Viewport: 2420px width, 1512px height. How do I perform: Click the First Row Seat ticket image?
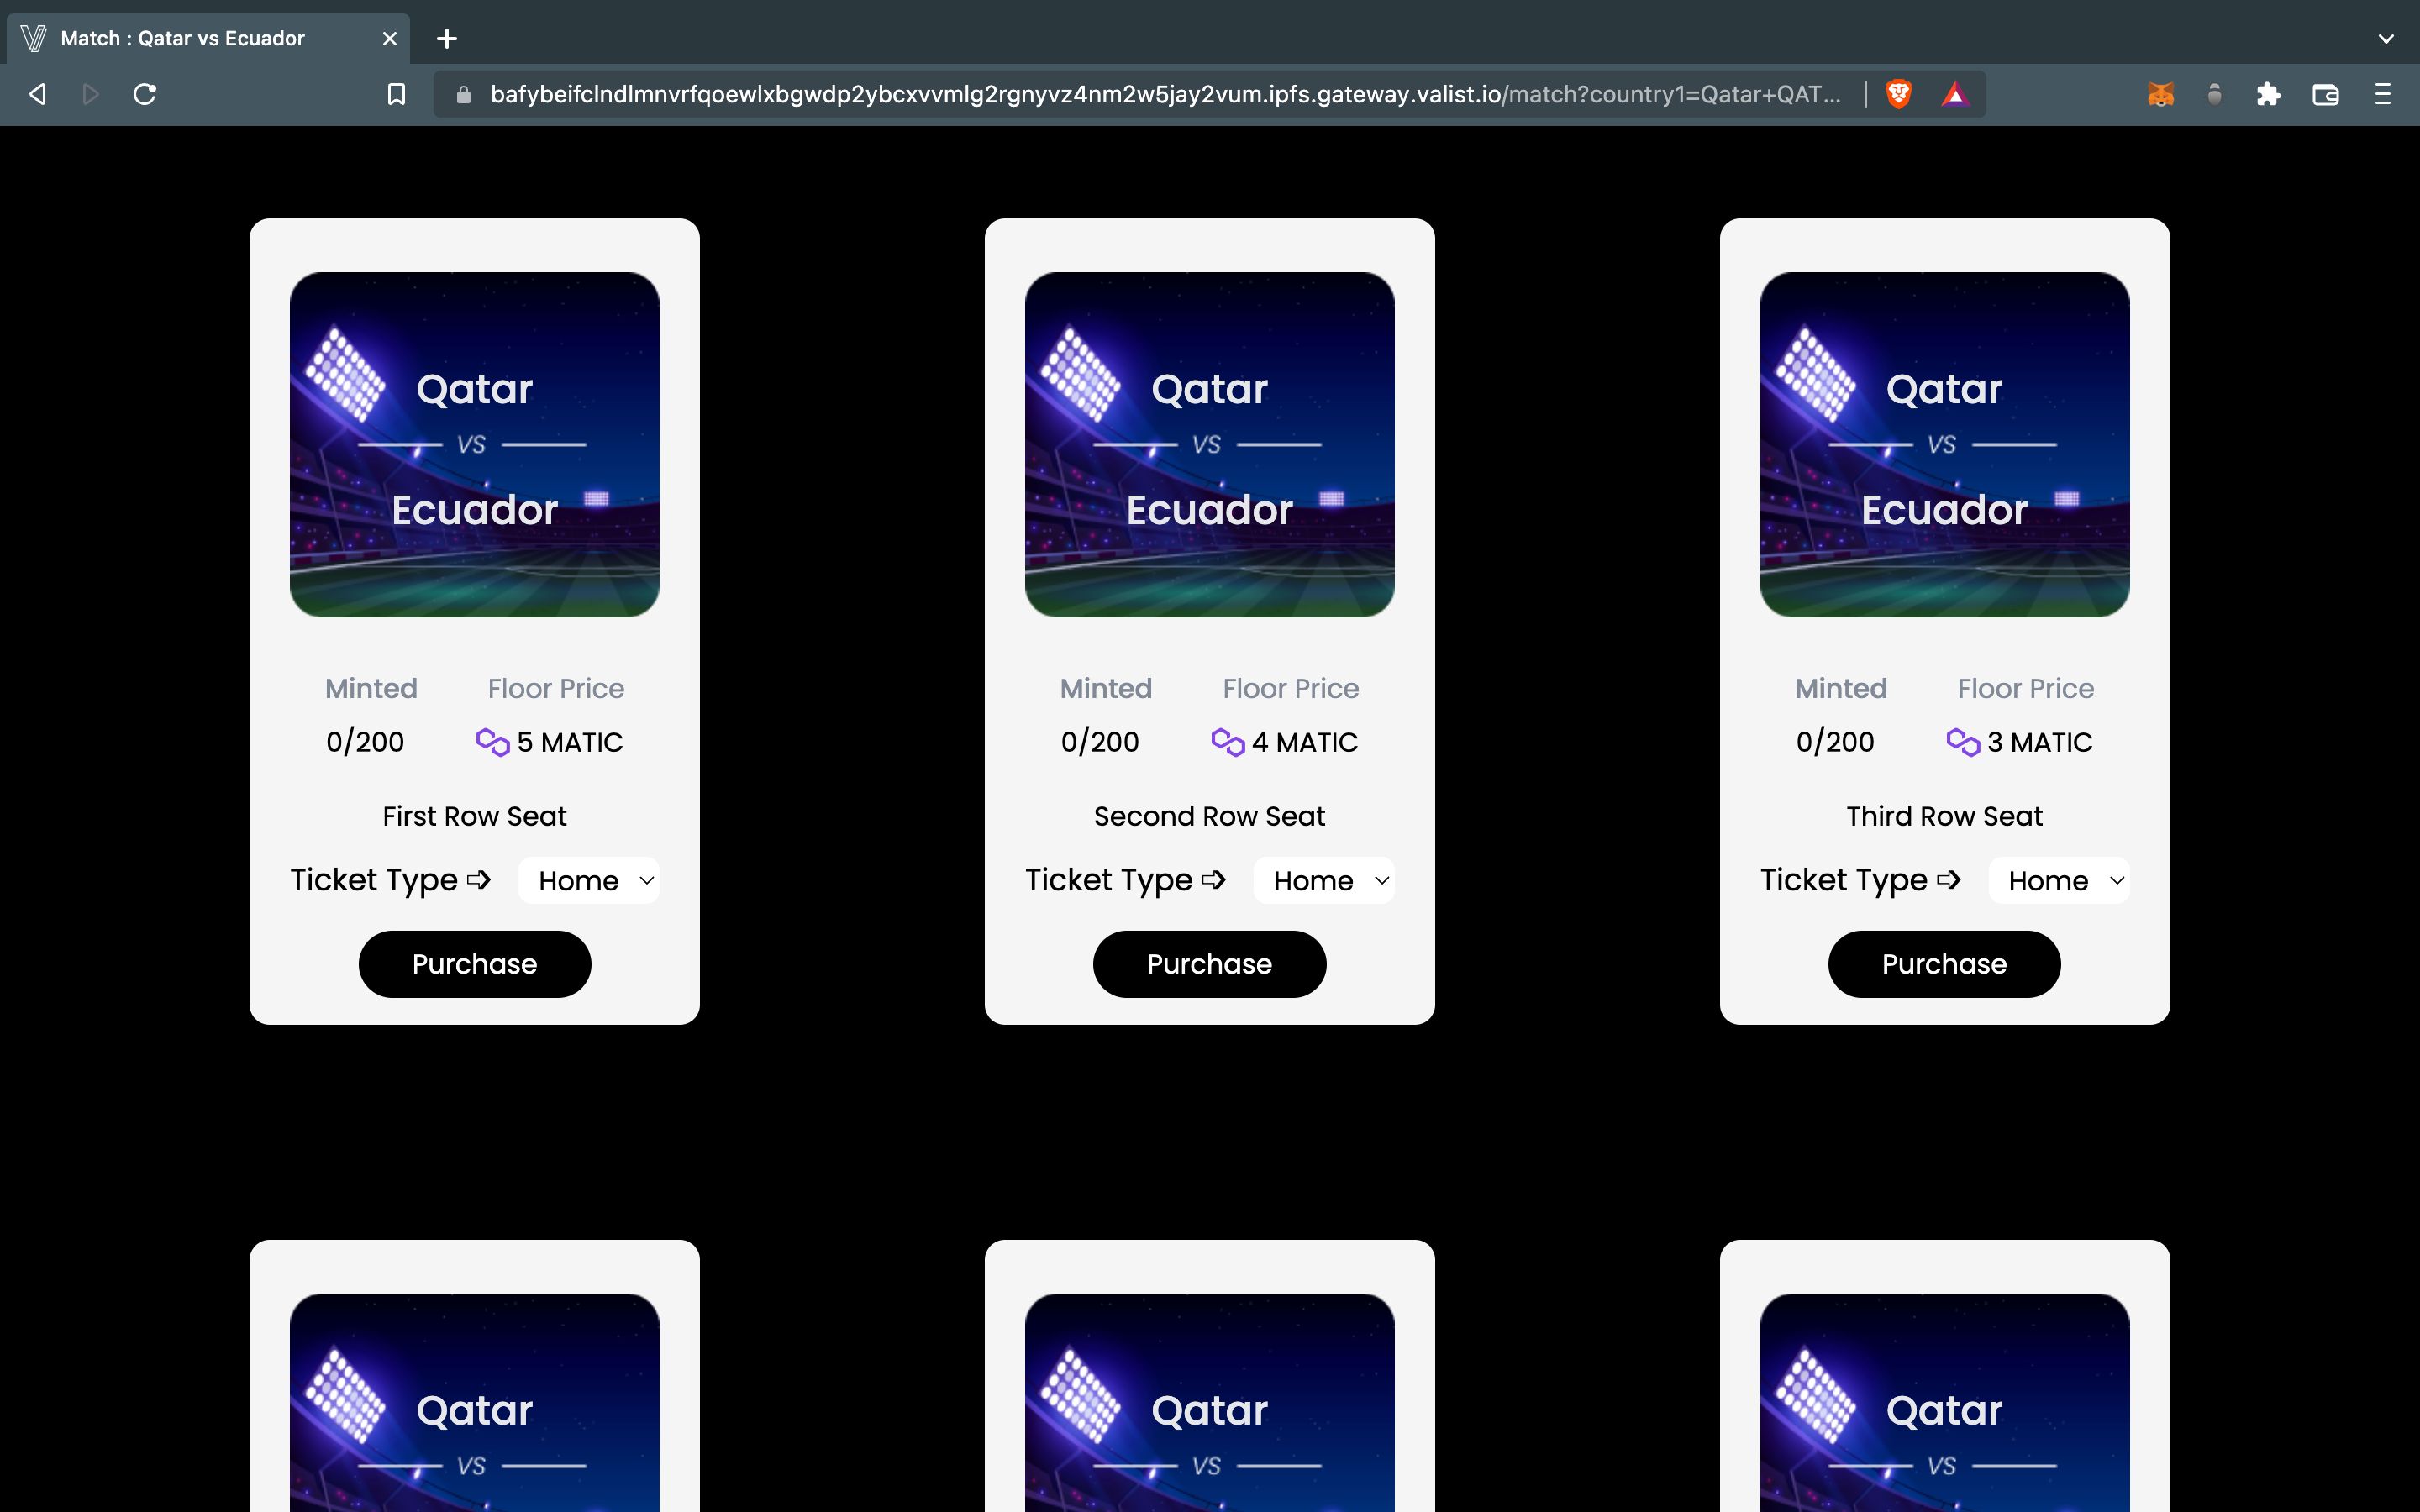pyautogui.click(x=475, y=445)
